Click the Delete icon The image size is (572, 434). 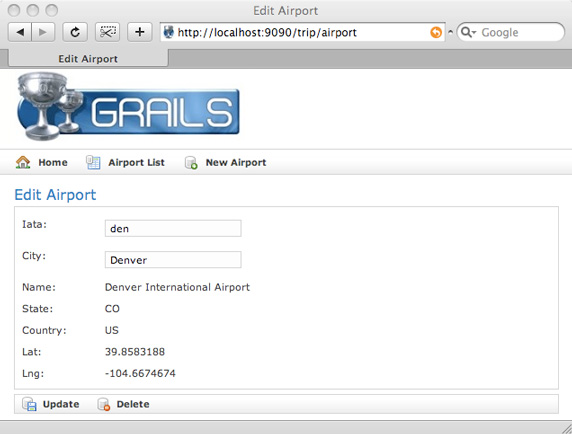pos(104,404)
